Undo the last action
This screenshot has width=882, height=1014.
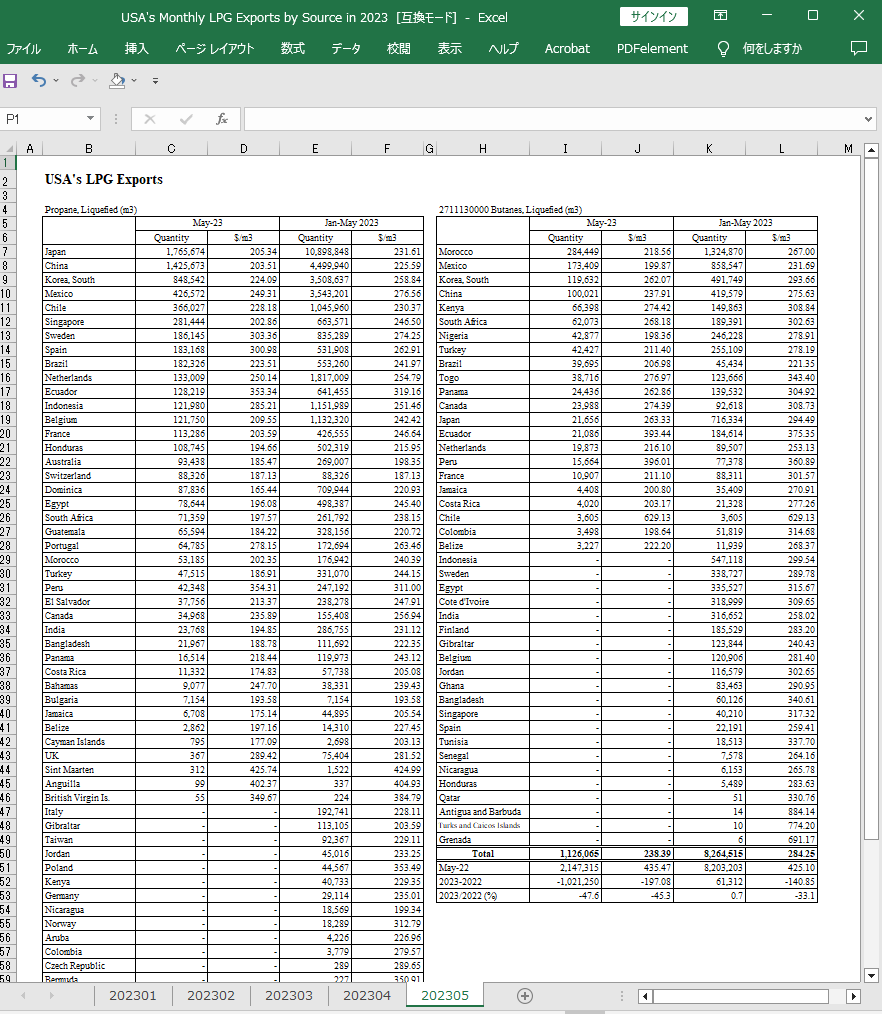pyautogui.click(x=39, y=81)
